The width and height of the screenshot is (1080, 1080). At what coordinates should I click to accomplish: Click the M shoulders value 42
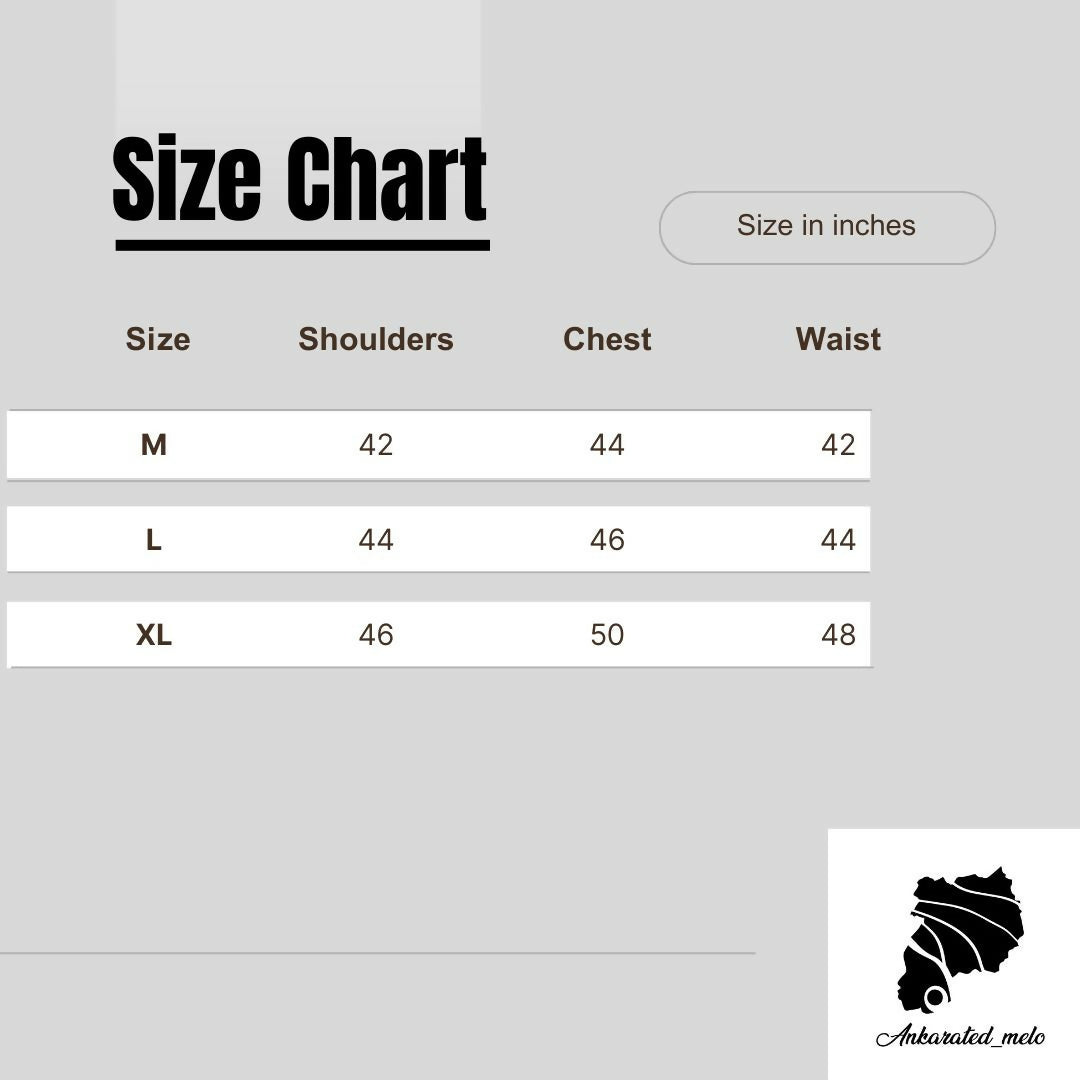[376, 445]
